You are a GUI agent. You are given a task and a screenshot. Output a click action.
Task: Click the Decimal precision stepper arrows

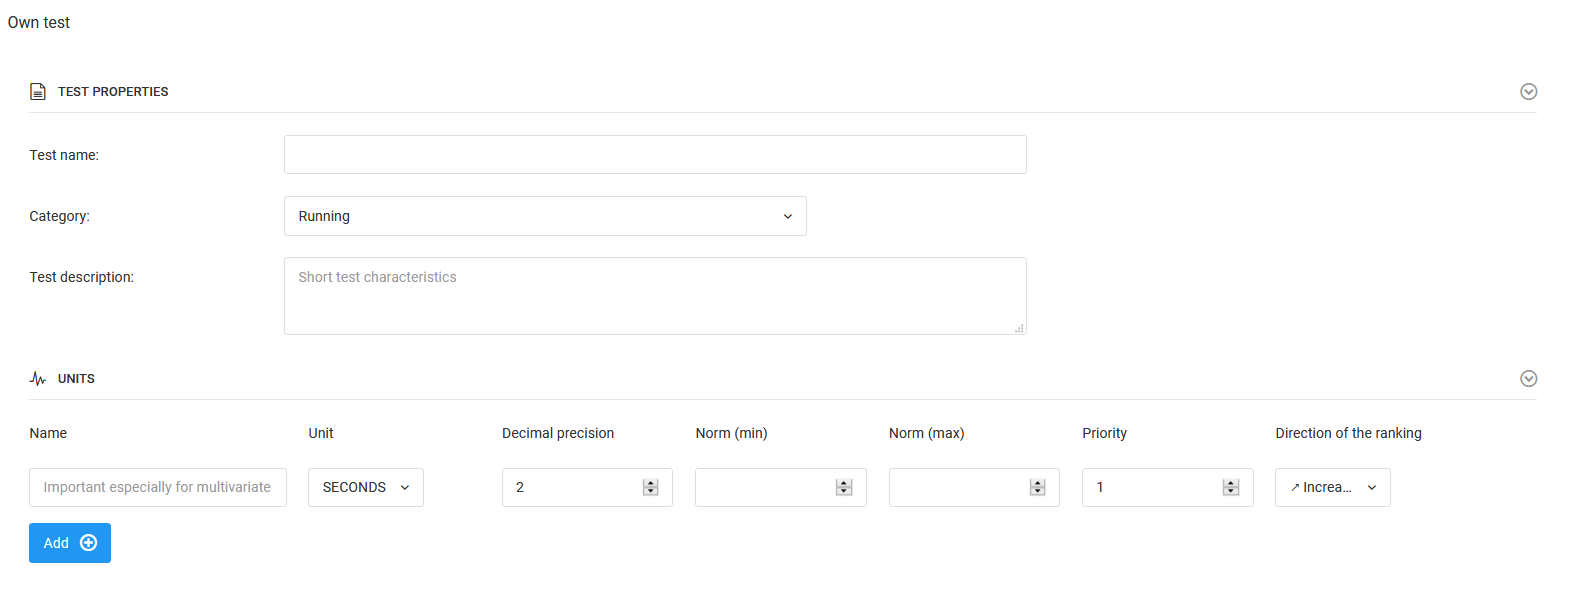(650, 487)
